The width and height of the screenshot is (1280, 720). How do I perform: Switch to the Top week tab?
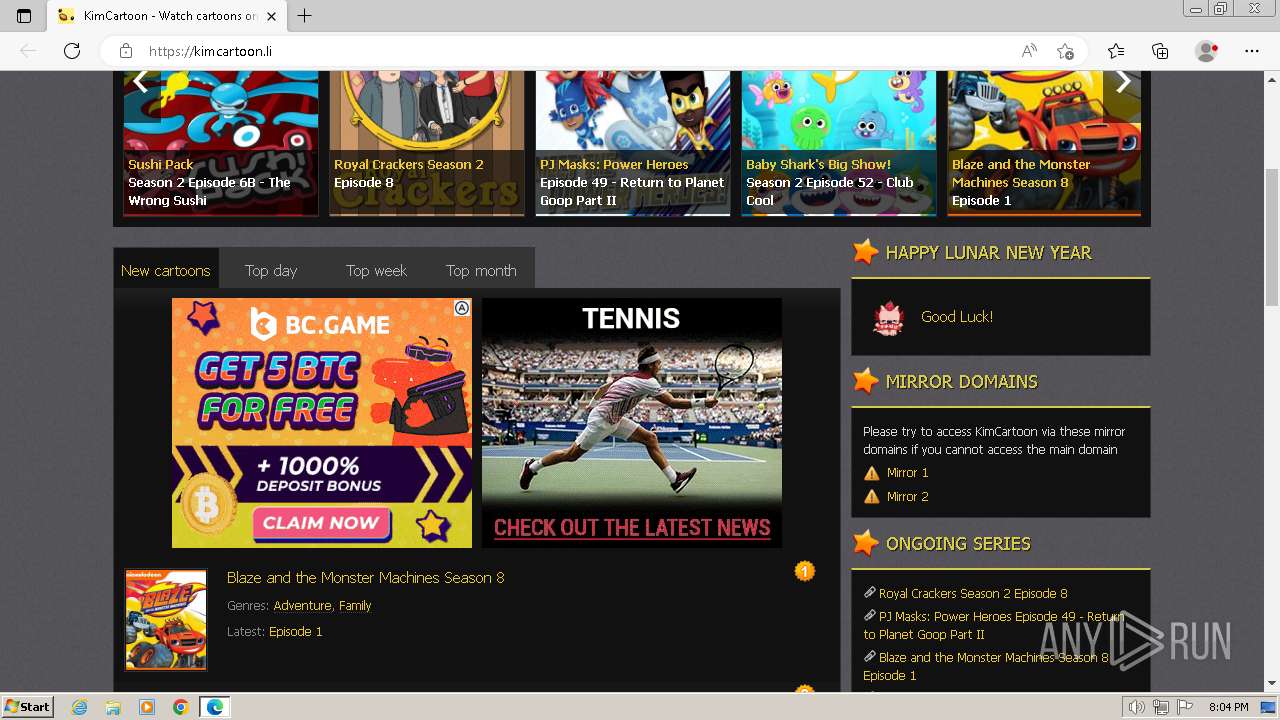click(x=376, y=270)
